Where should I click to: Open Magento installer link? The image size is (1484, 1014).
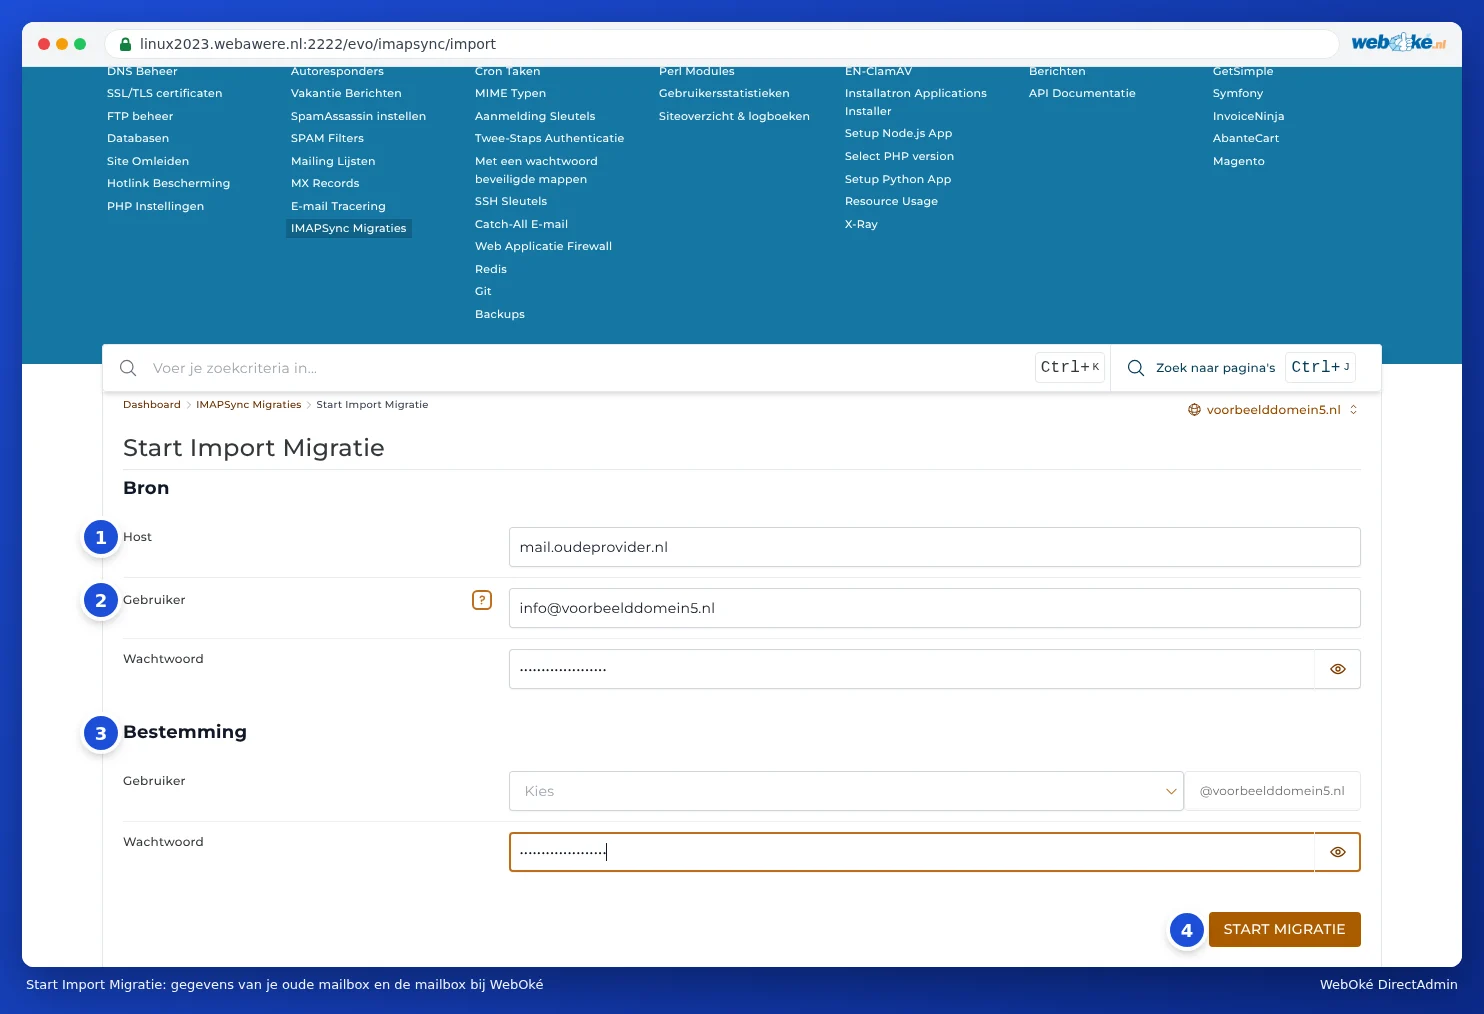[1238, 162]
